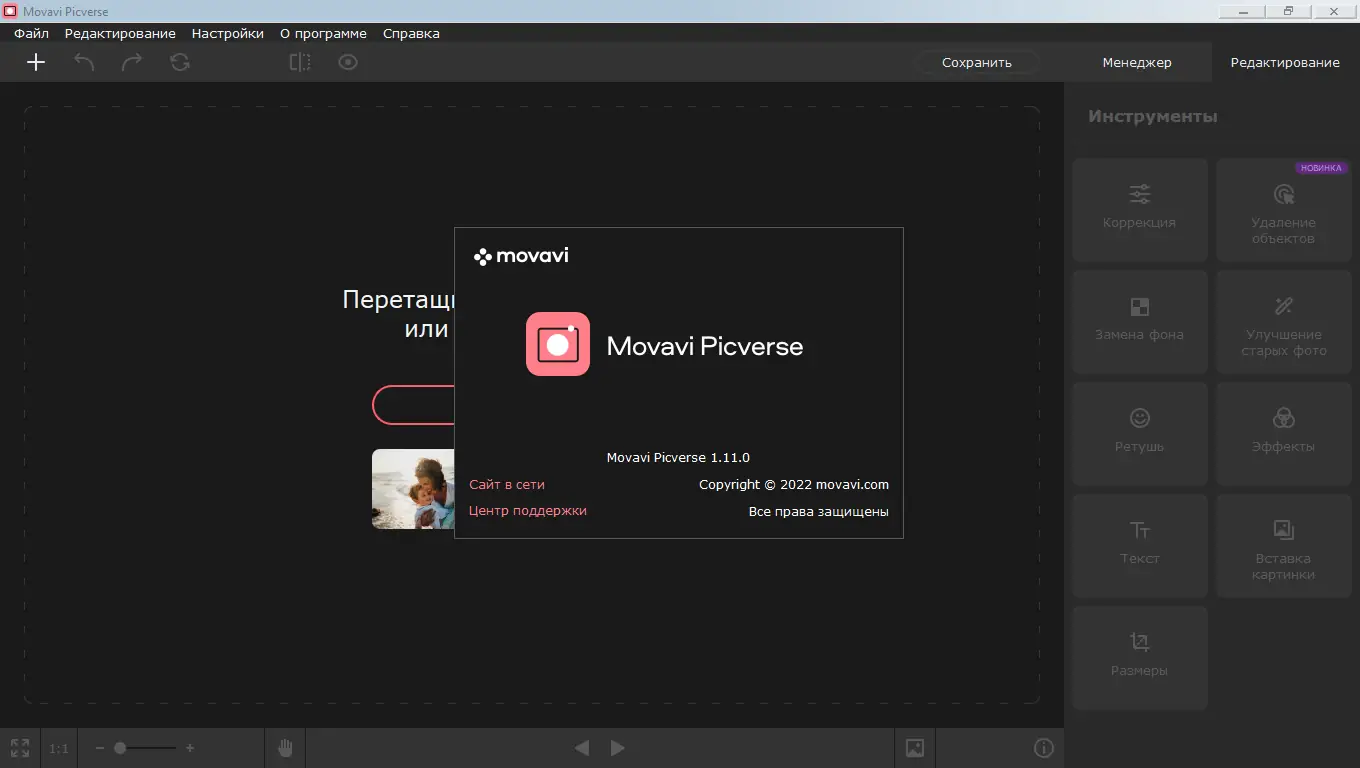
Task: Select the Текст tool
Action: pos(1140,545)
